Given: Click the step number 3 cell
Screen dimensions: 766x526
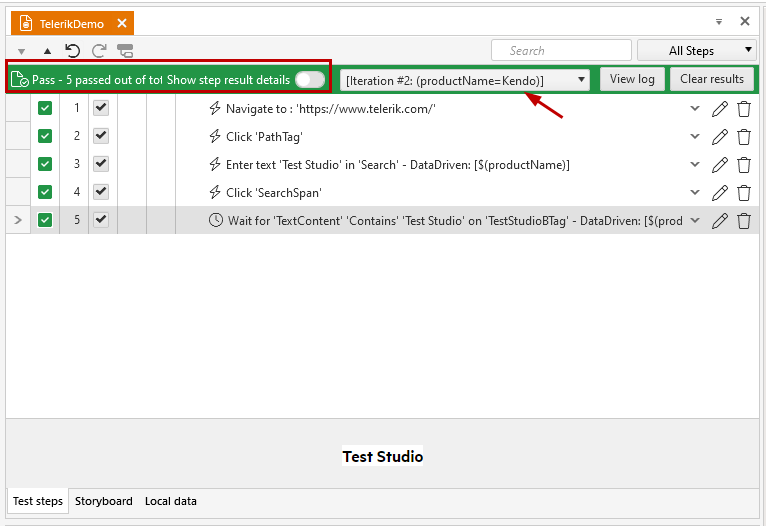Looking at the screenshot, I should click(77, 164).
